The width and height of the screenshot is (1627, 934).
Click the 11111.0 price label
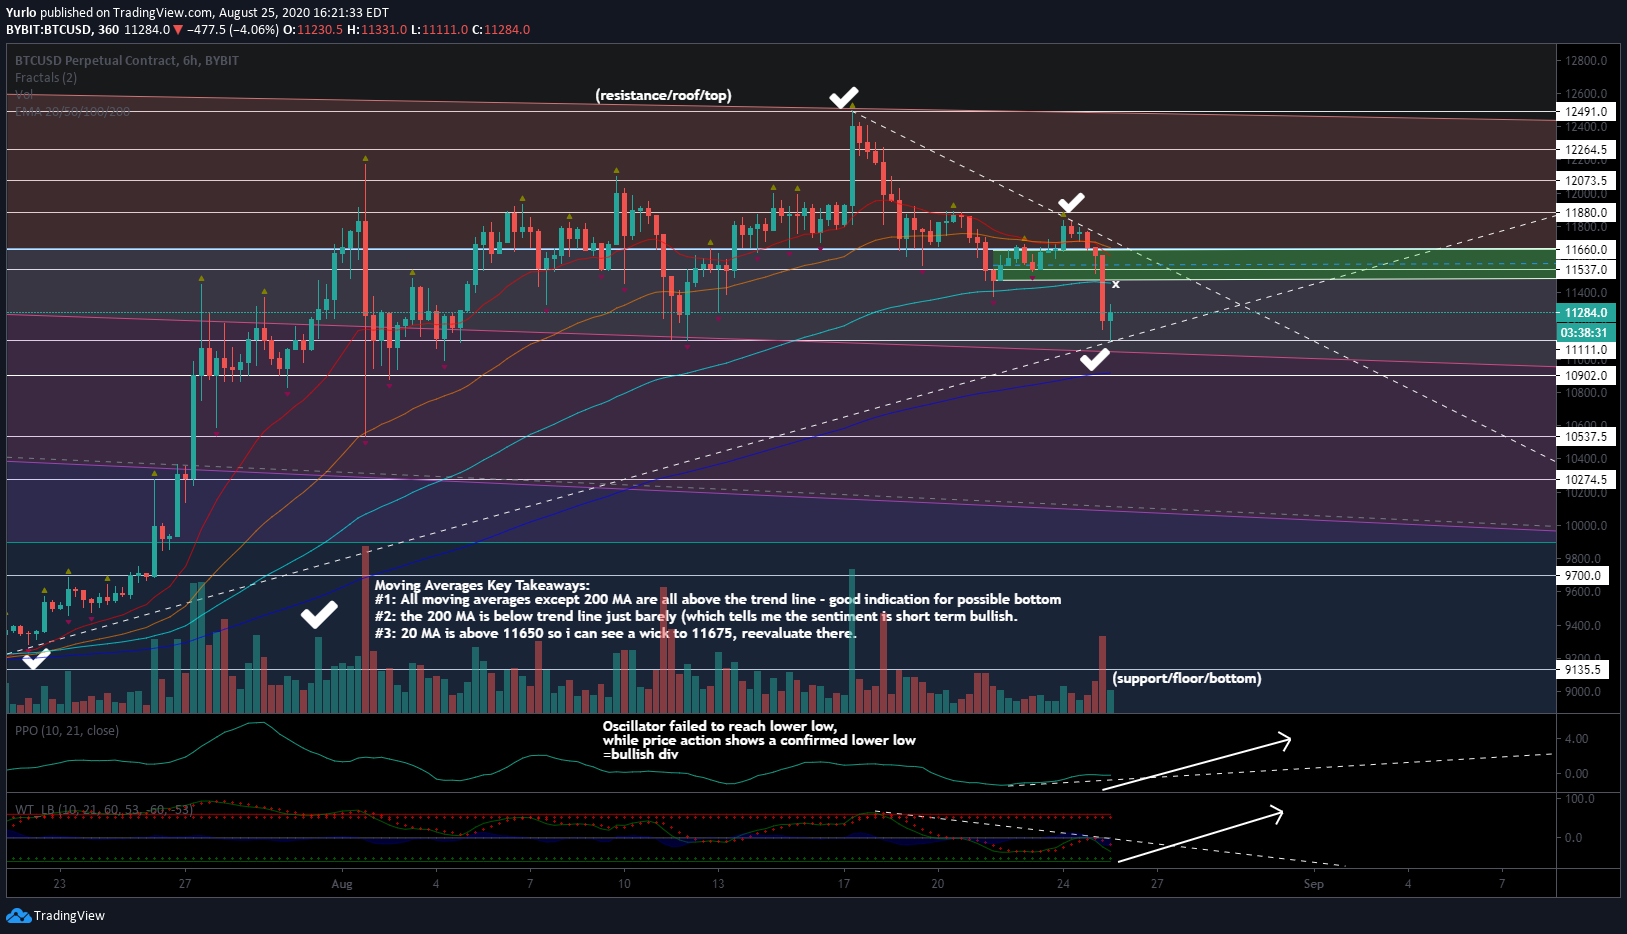click(x=1587, y=350)
